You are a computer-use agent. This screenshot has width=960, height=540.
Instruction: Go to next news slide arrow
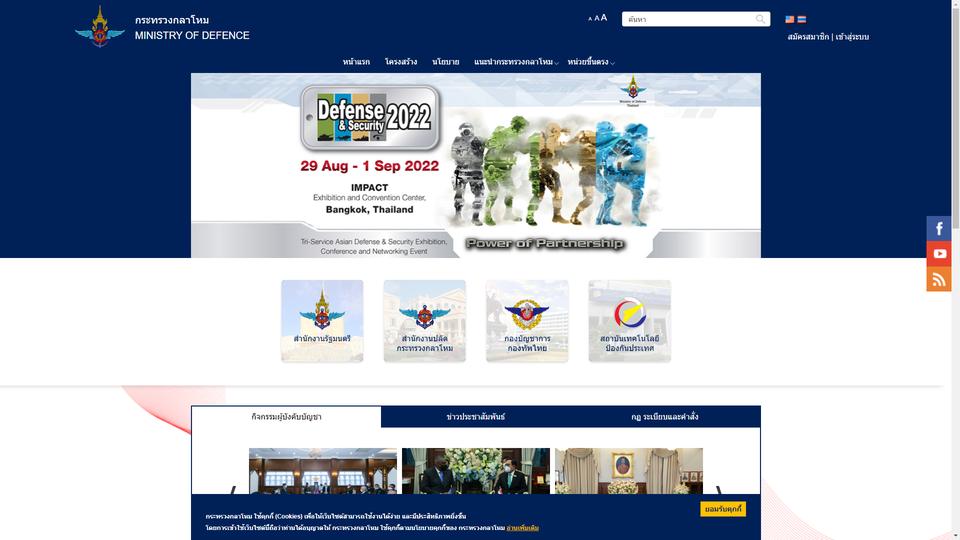[719, 490]
